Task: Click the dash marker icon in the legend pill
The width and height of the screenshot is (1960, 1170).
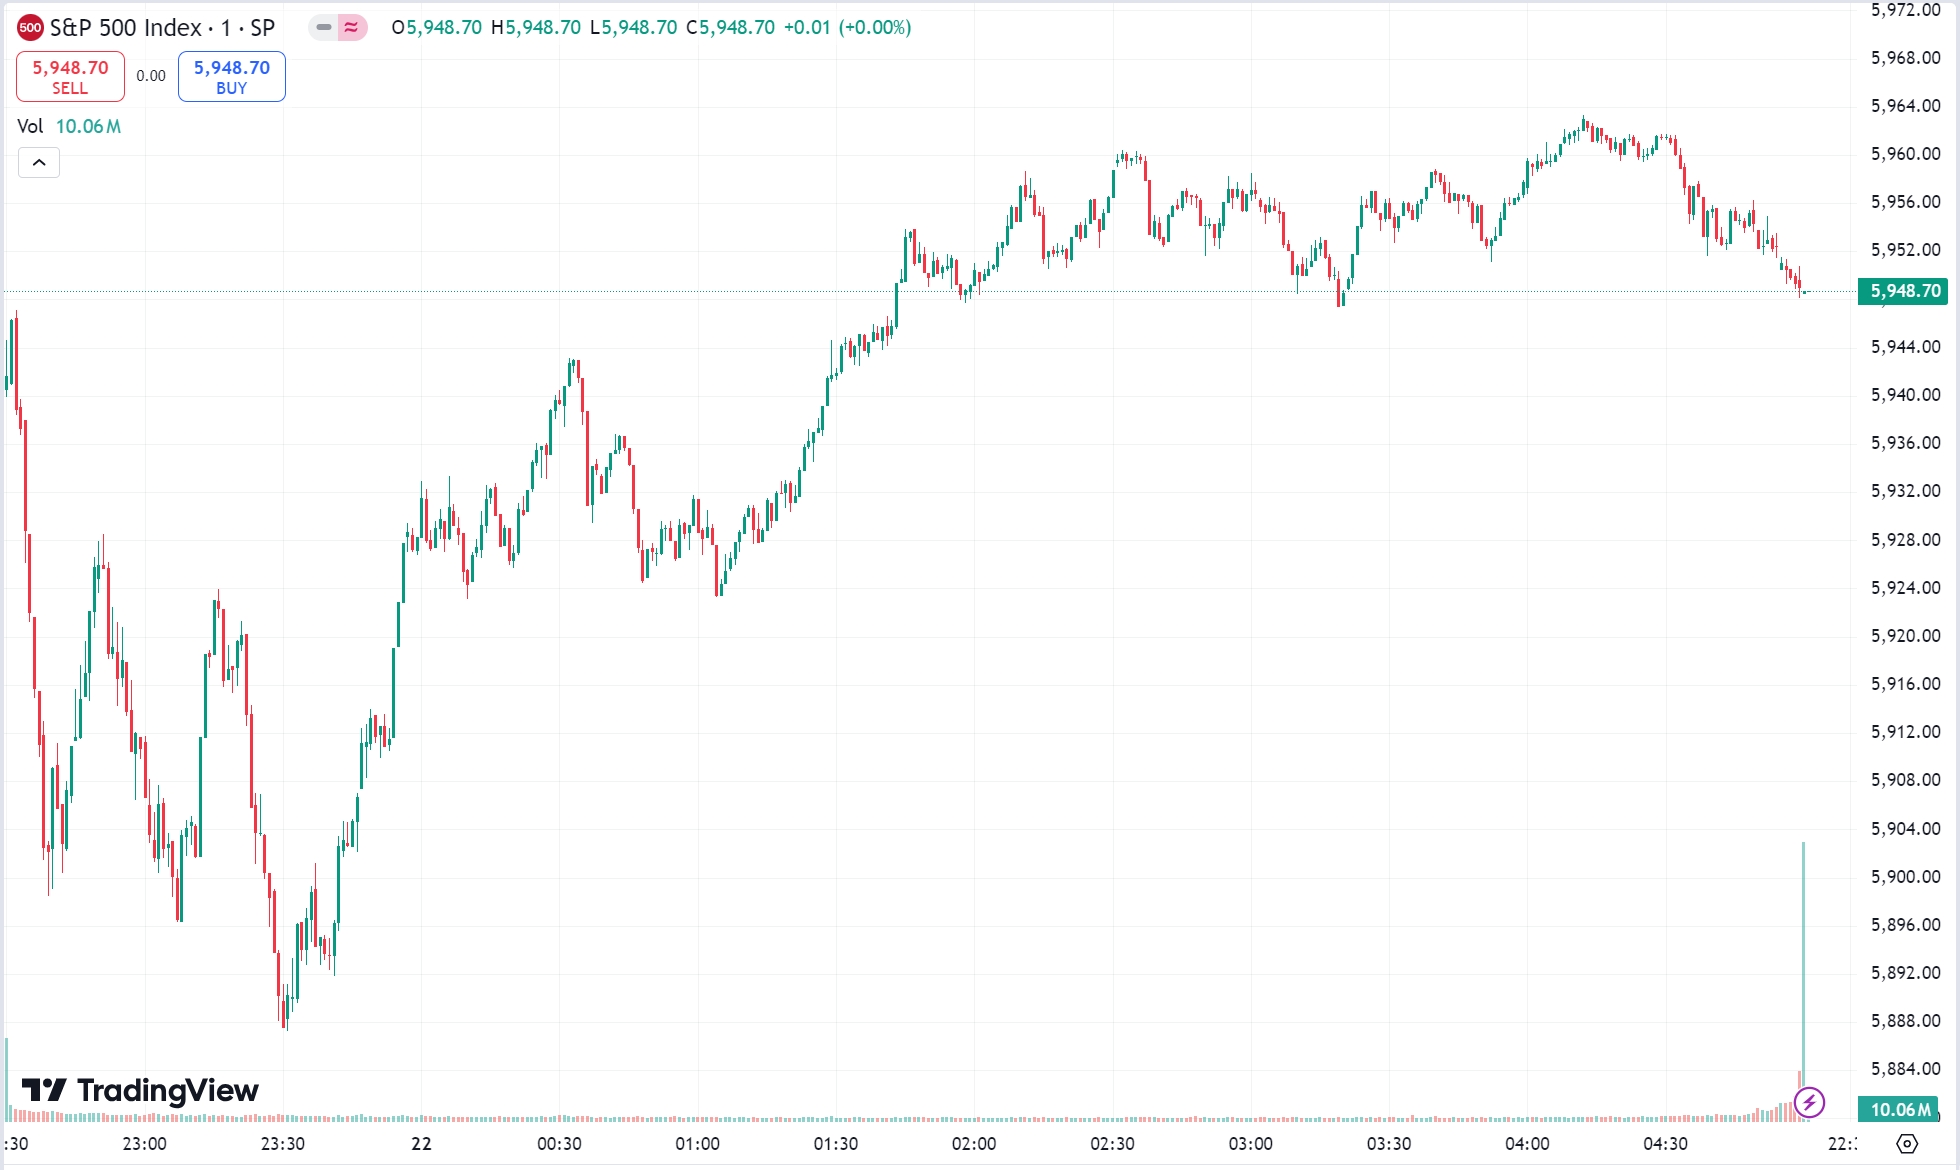Action: click(x=324, y=29)
